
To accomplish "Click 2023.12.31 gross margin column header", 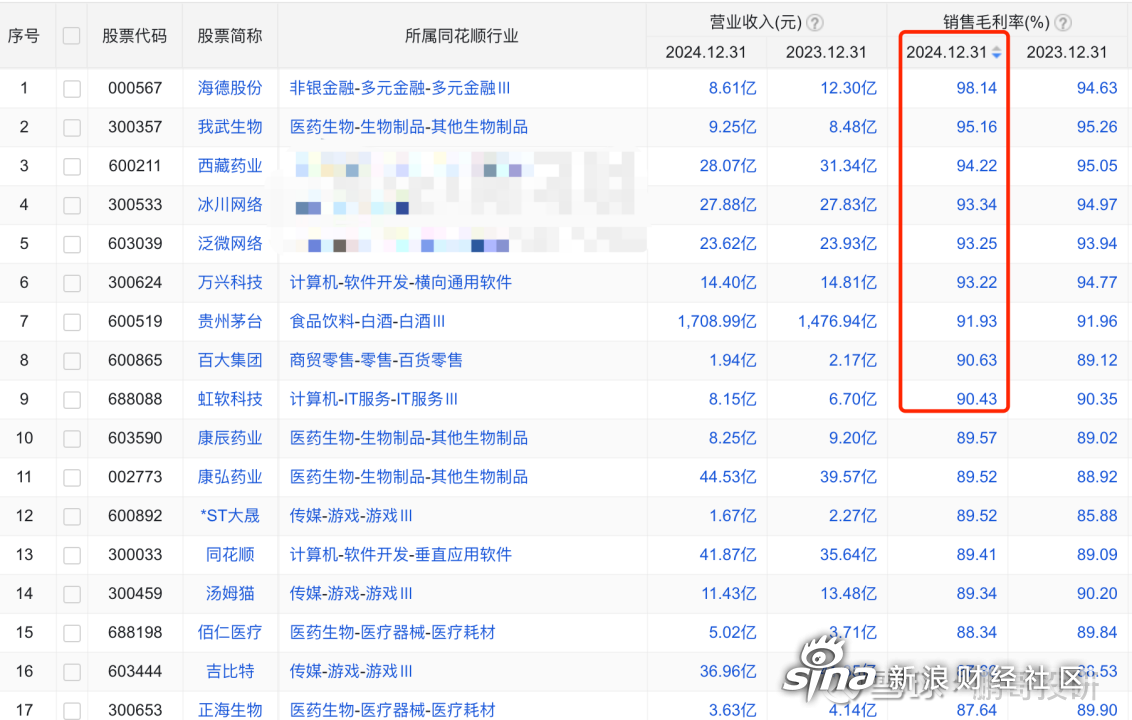I will 1067,52.
